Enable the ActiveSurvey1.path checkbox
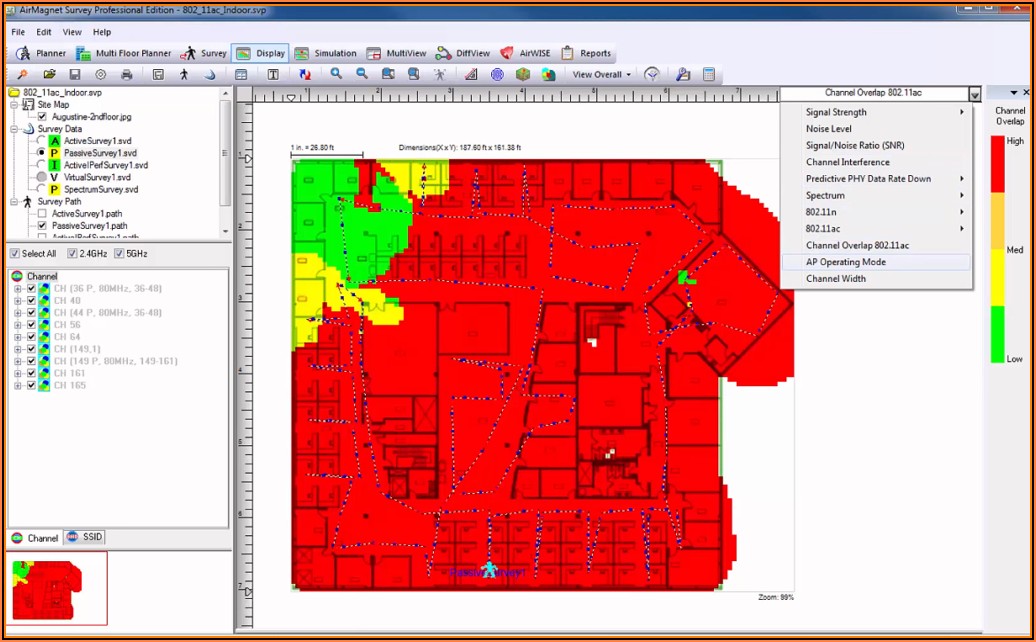1036x642 pixels. 41,214
